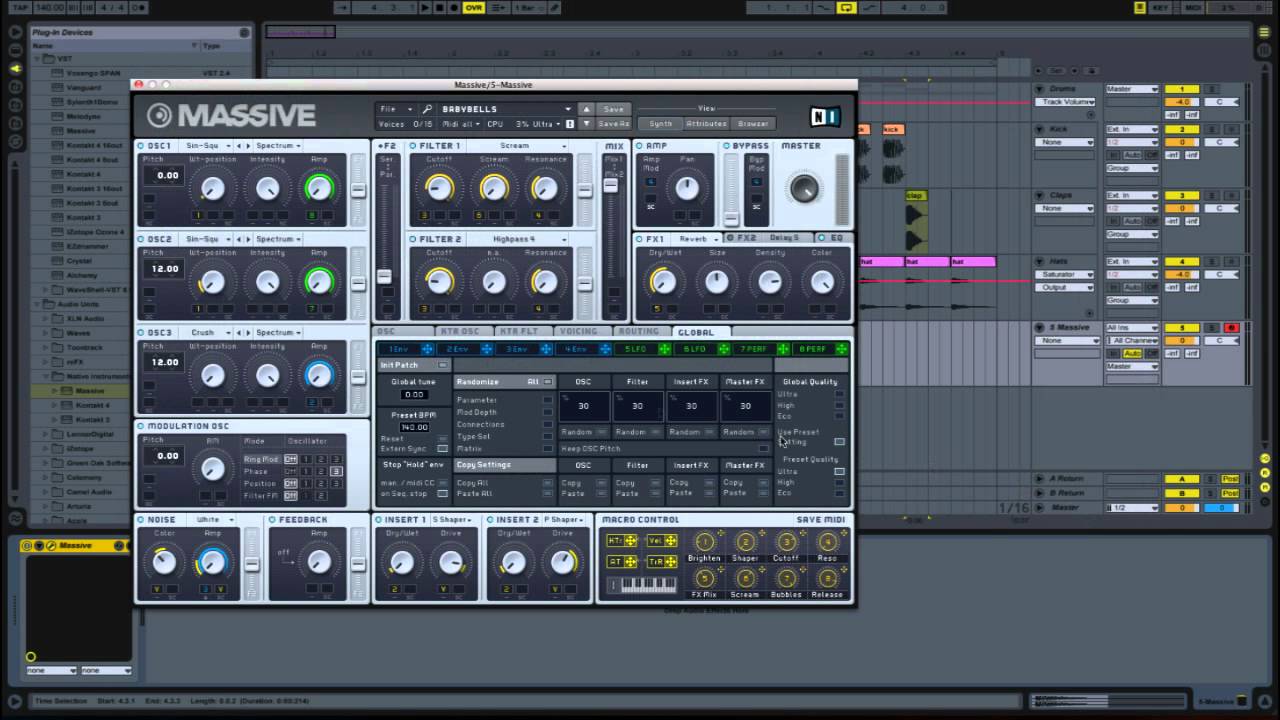Click the Save preset button

point(613,109)
